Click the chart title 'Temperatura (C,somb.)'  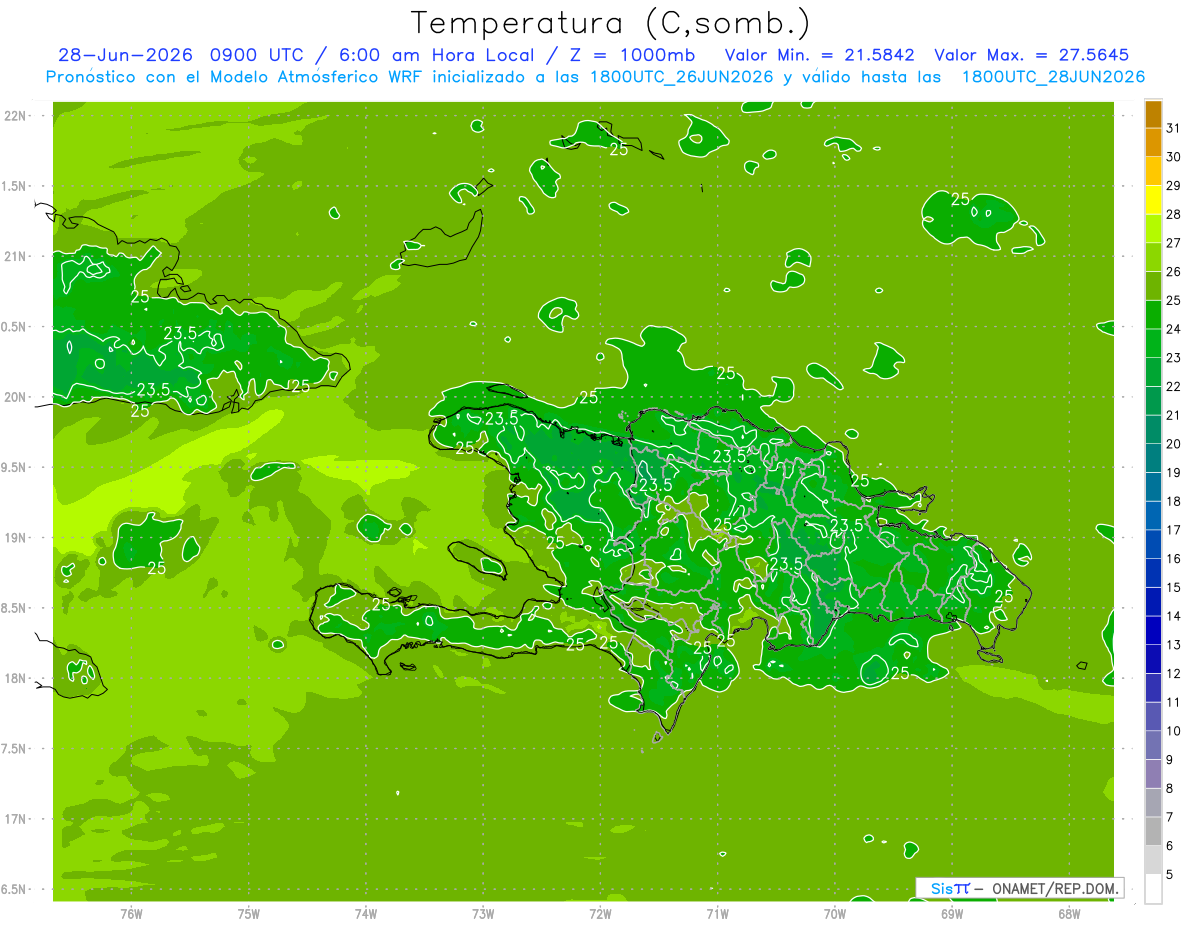point(611,23)
